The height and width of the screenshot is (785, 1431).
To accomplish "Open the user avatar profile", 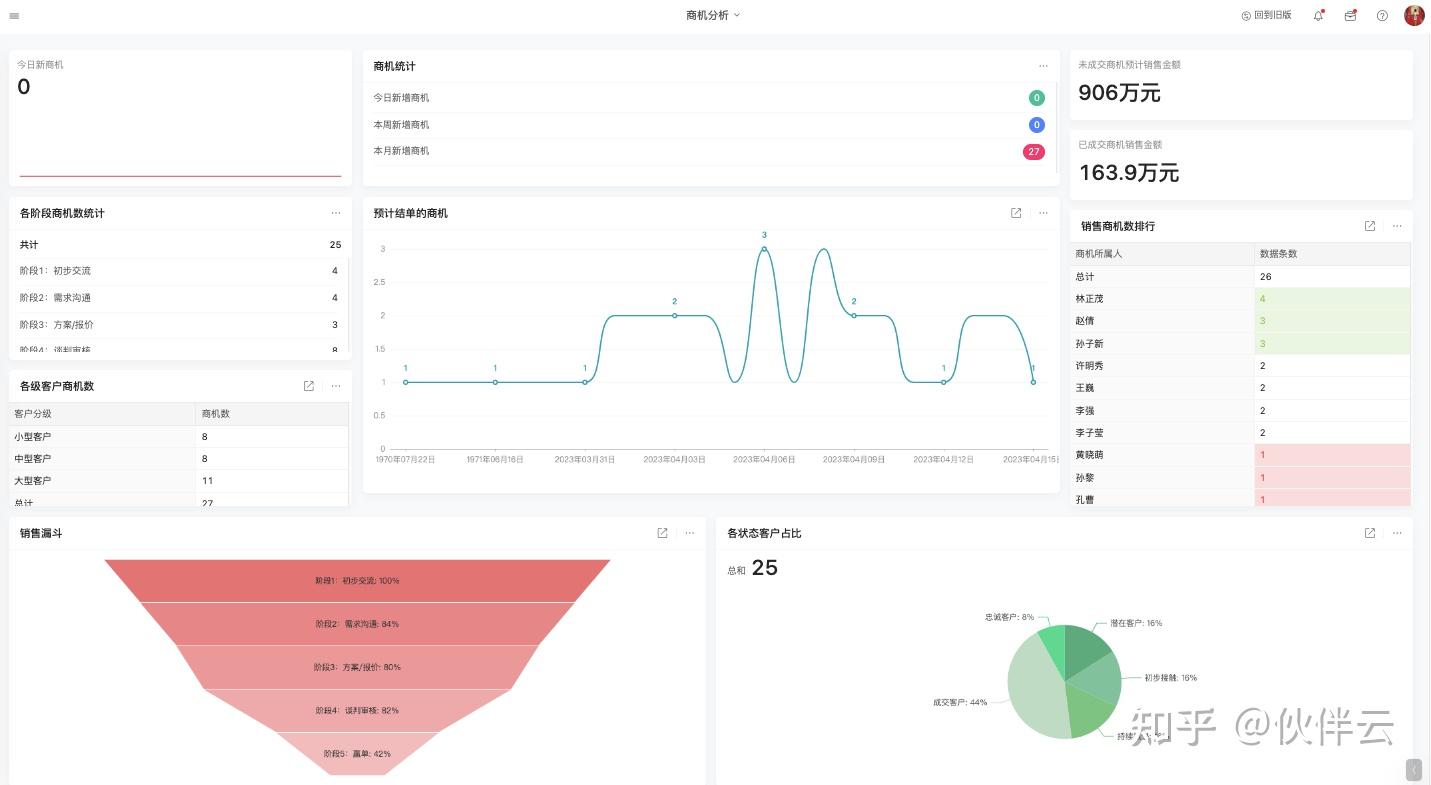I will [x=1414, y=15].
